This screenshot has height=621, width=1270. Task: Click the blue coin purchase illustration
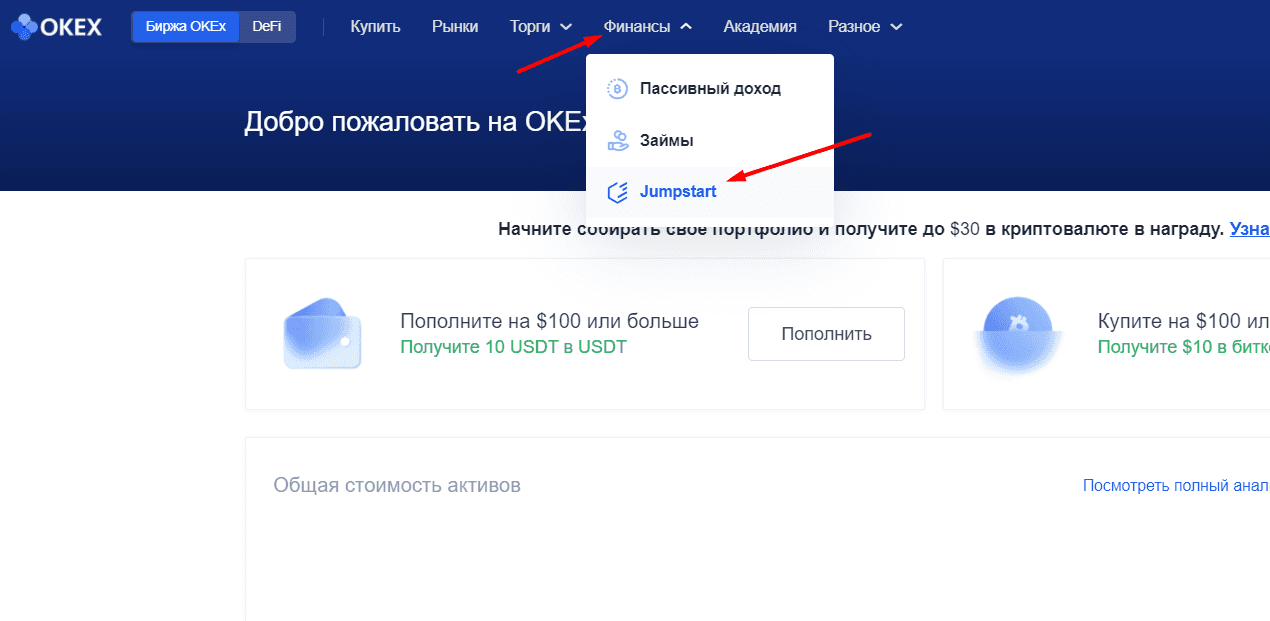click(1018, 334)
